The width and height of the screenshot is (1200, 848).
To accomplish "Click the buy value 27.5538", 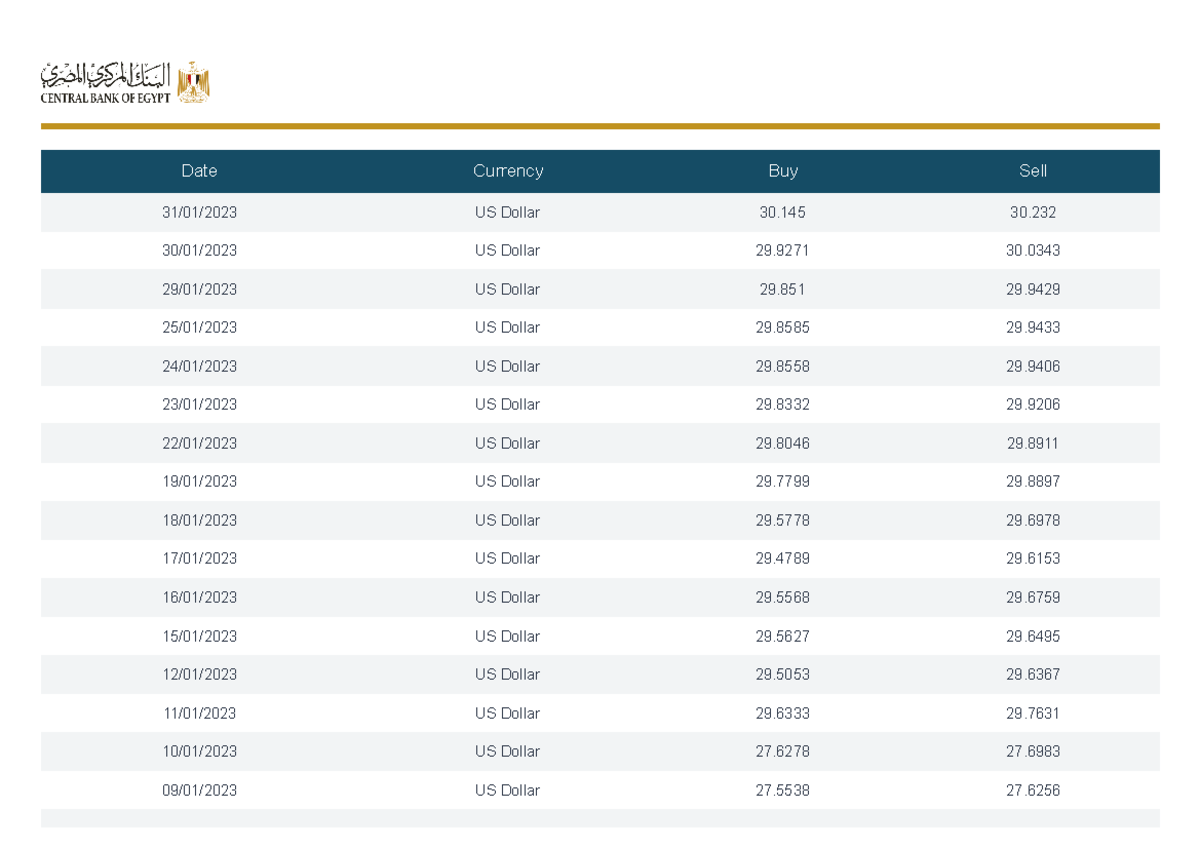I will pyautogui.click(x=783, y=791).
